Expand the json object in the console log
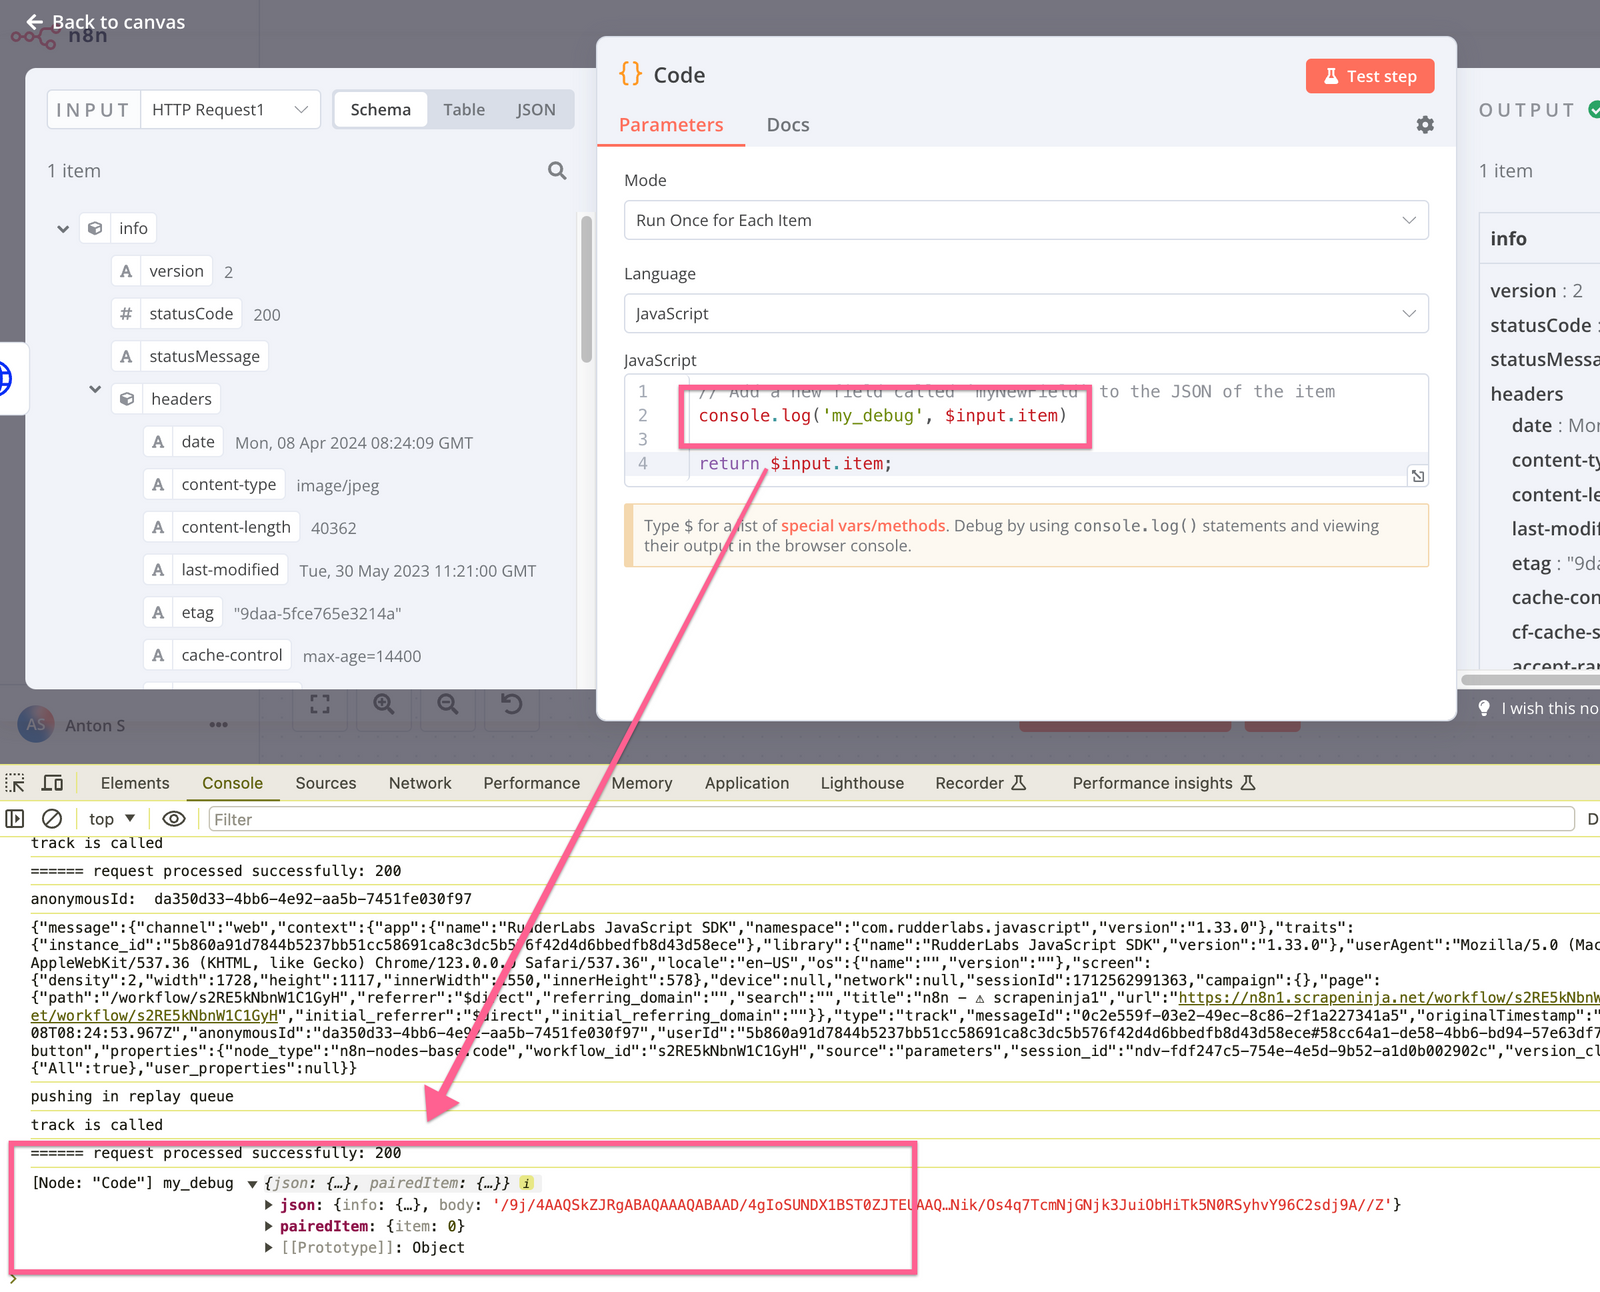Viewport: 1600px width, 1292px height. [x=268, y=1204]
